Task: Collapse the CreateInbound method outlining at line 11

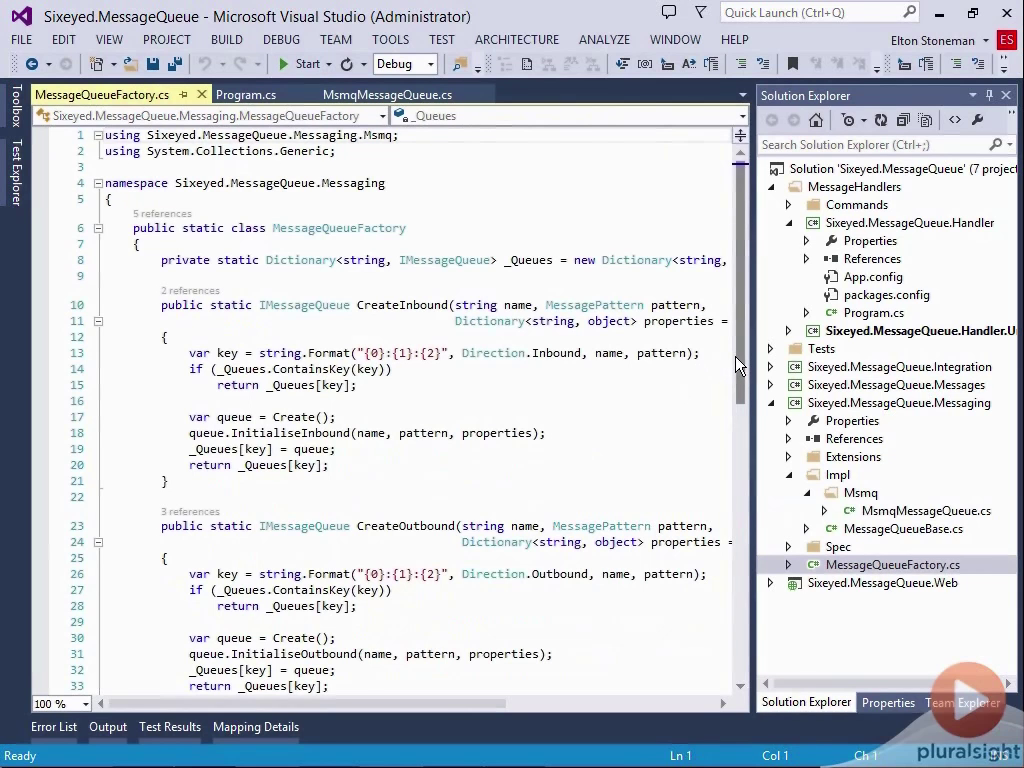Action: (x=98, y=321)
